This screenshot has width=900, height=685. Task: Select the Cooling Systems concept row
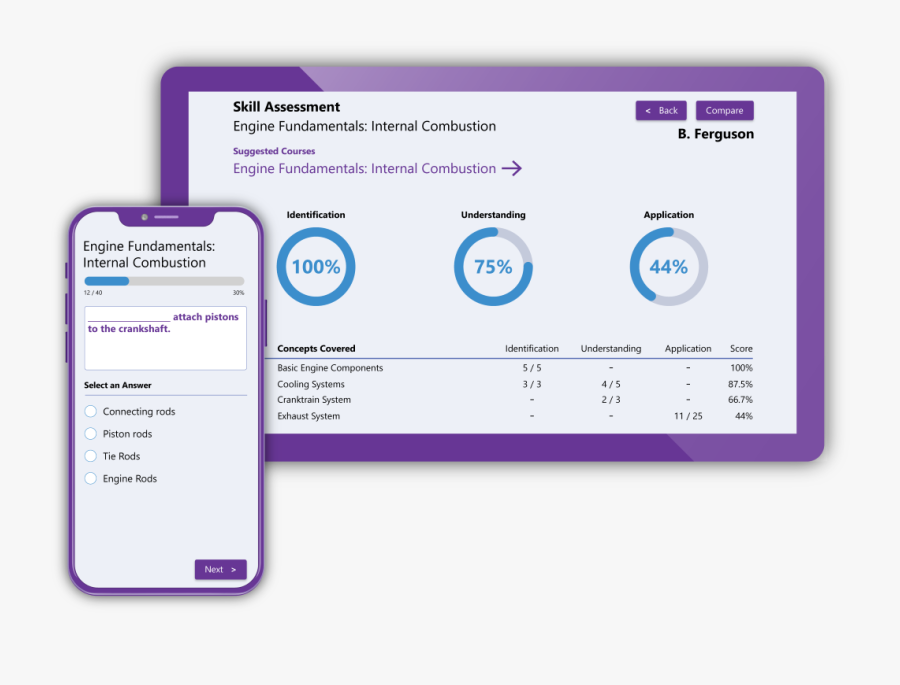pos(311,384)
